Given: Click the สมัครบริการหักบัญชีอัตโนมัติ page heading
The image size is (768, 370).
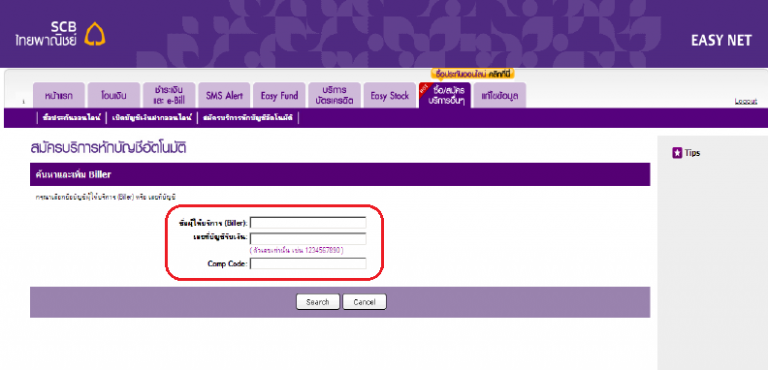Looking at the screenshot, I should click(108, 148).
